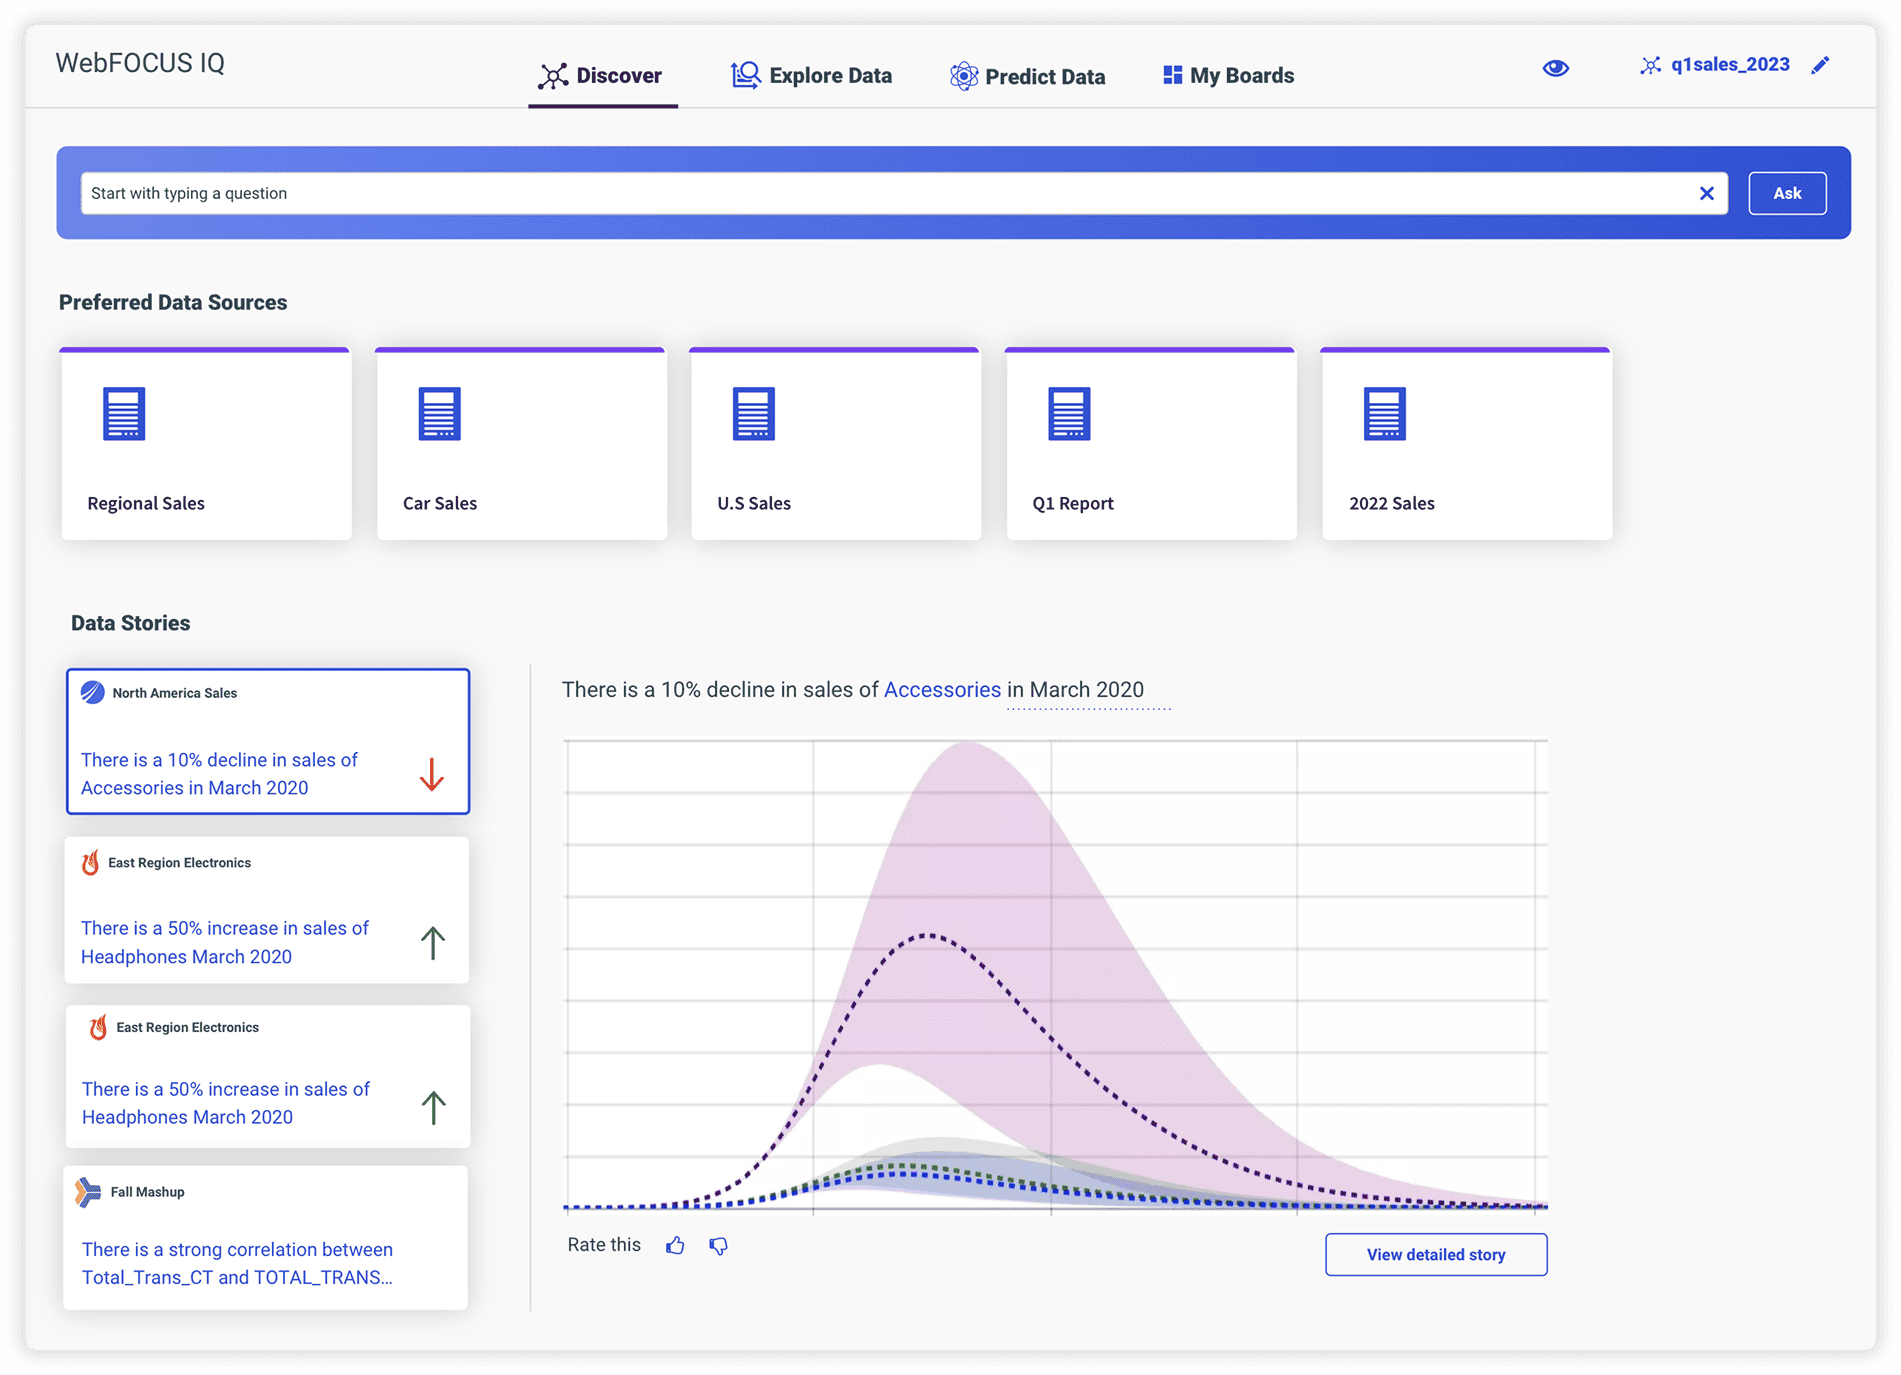1901x1375 pixels.
Task: Clear the question box with the X icon
Action: click(1706, 193)
